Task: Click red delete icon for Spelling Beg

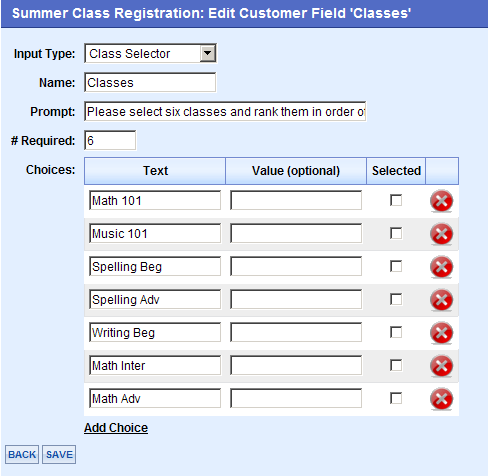Action: tap(441, 267)
